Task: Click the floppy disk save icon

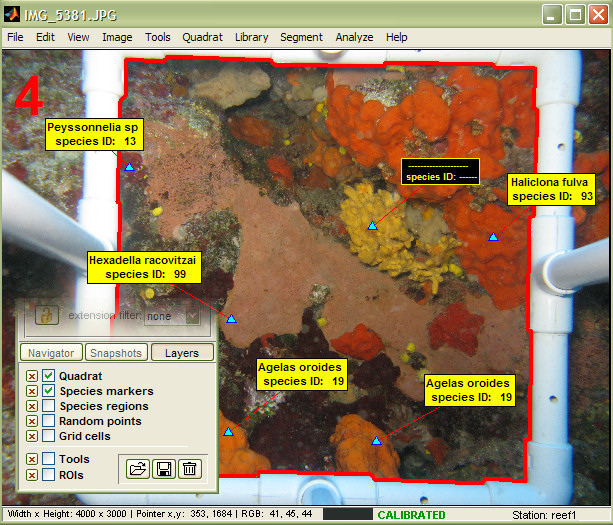Action: click(x=164, y=467)
